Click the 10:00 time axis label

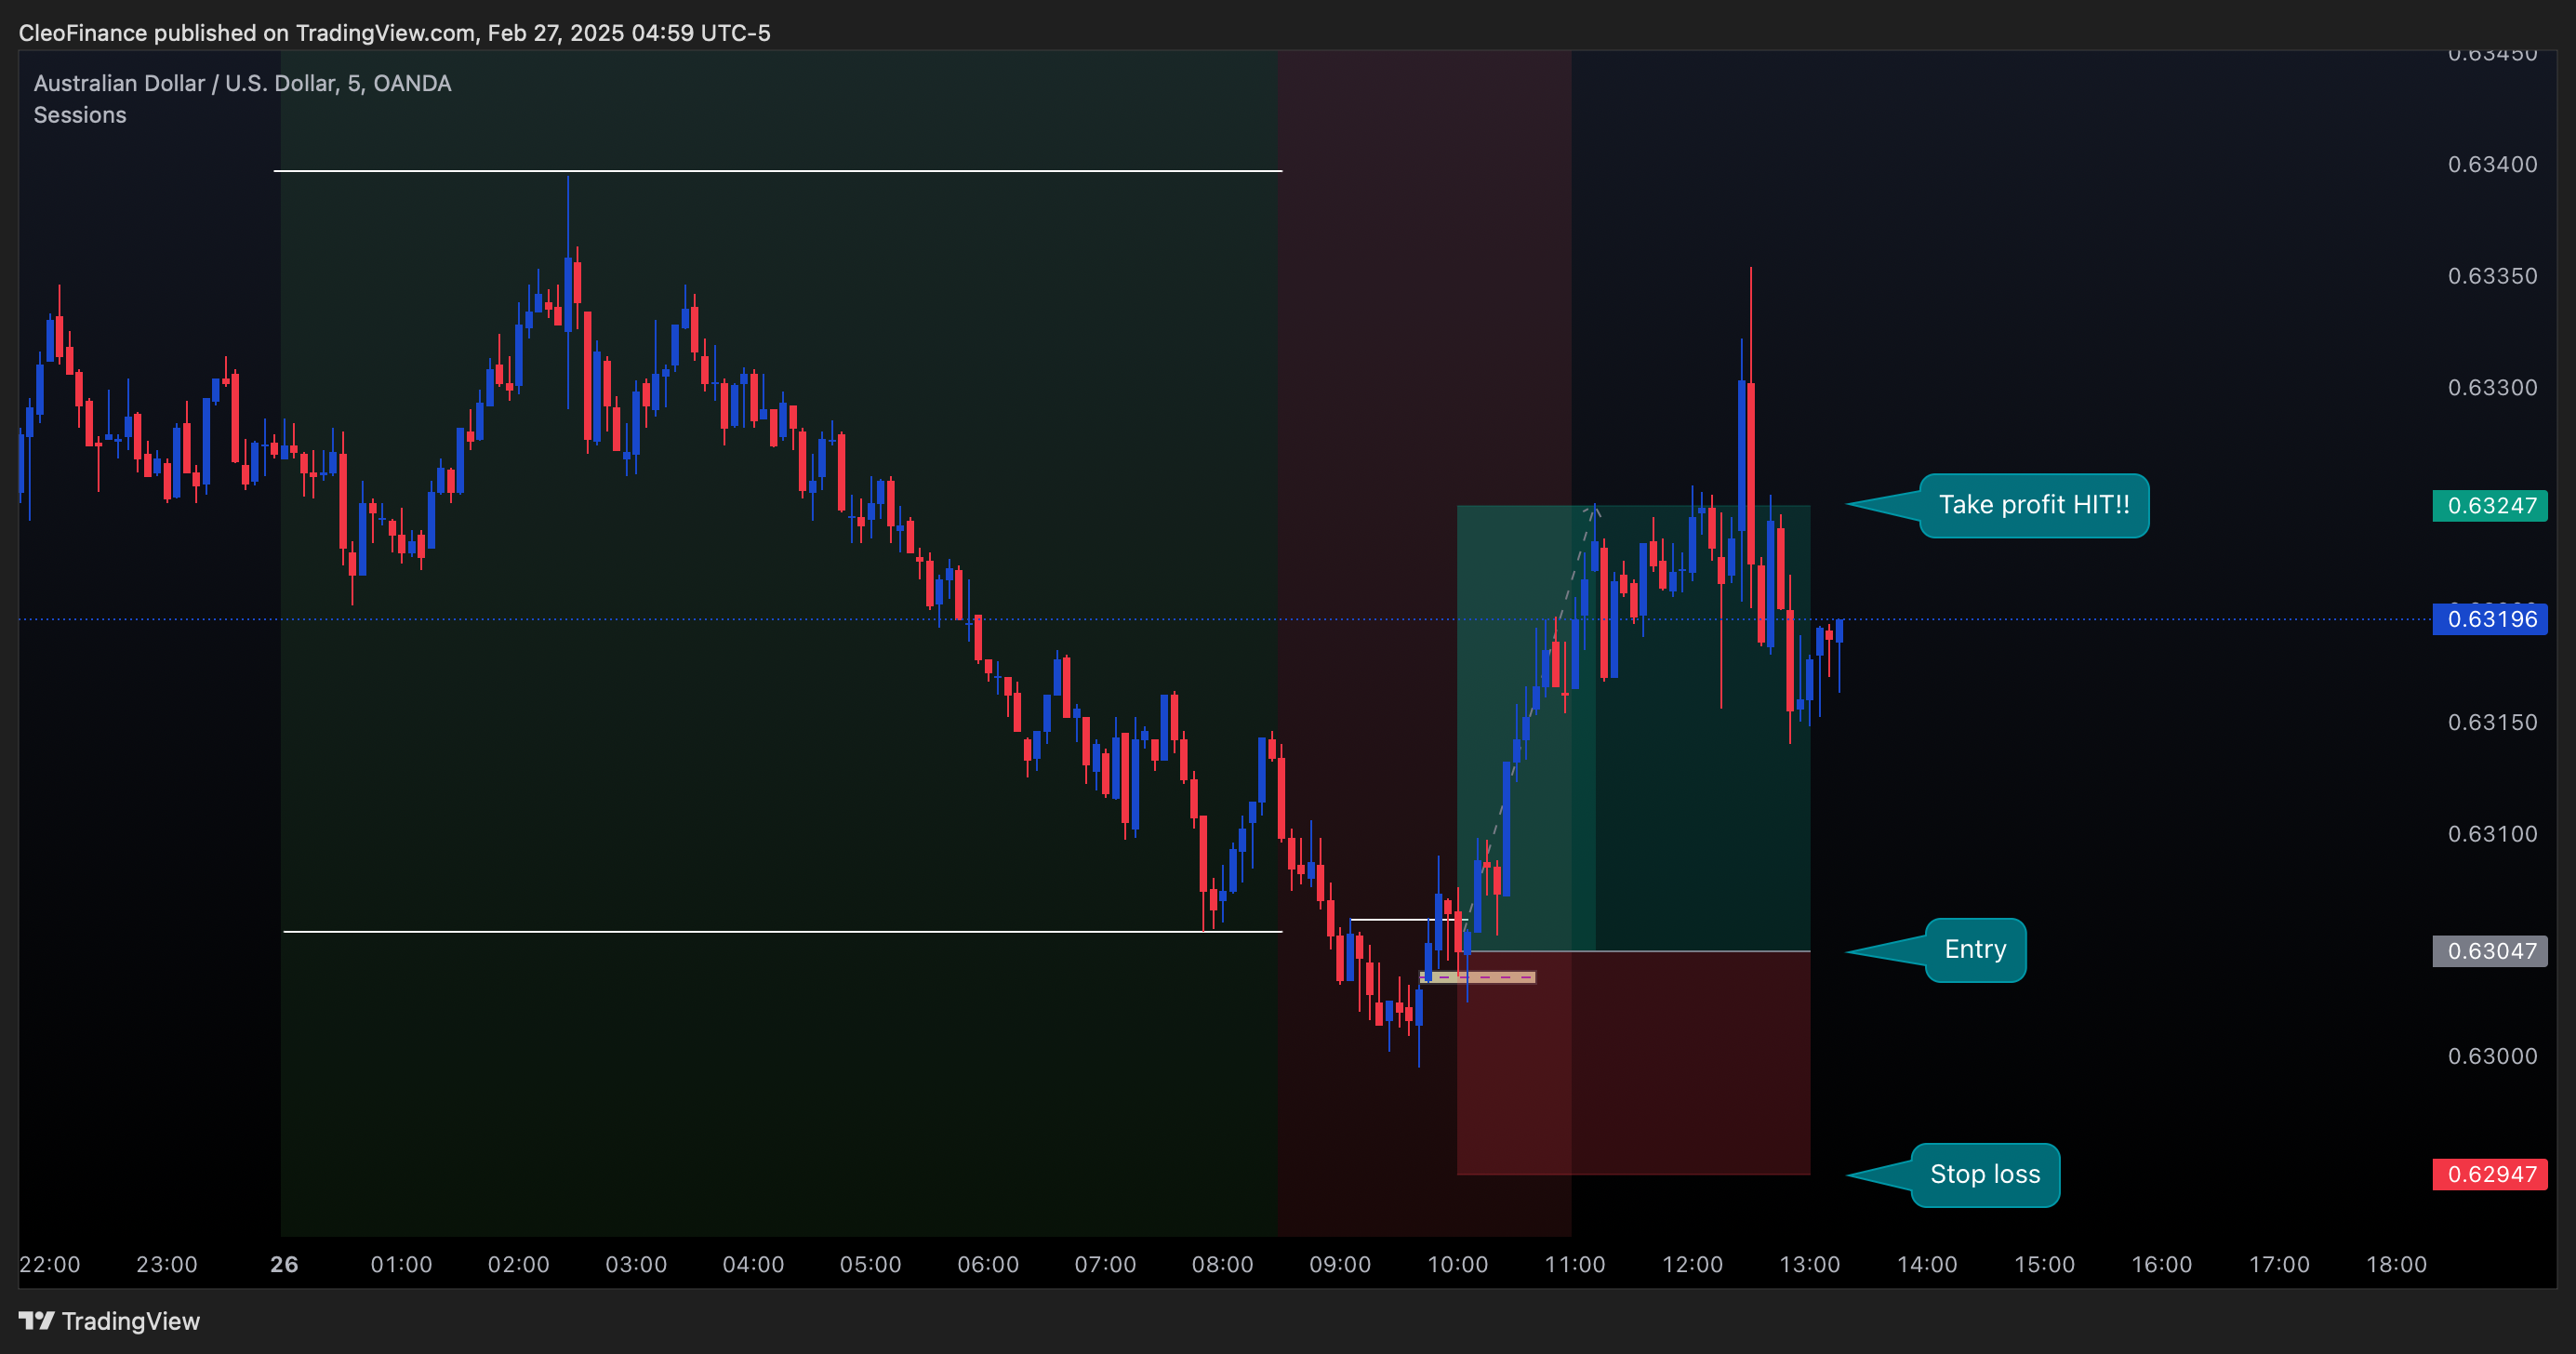(1457, 1264)
